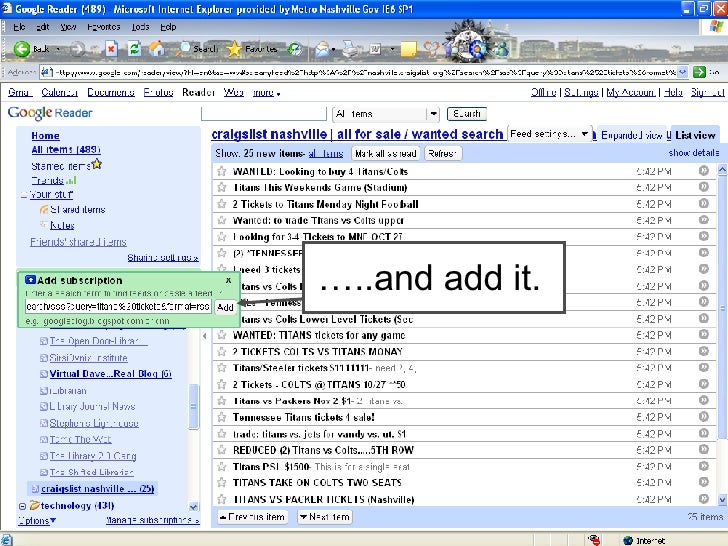The image size is (728, 546).
Task: Click the IE Home icon
Action: [x=157, y=48]
